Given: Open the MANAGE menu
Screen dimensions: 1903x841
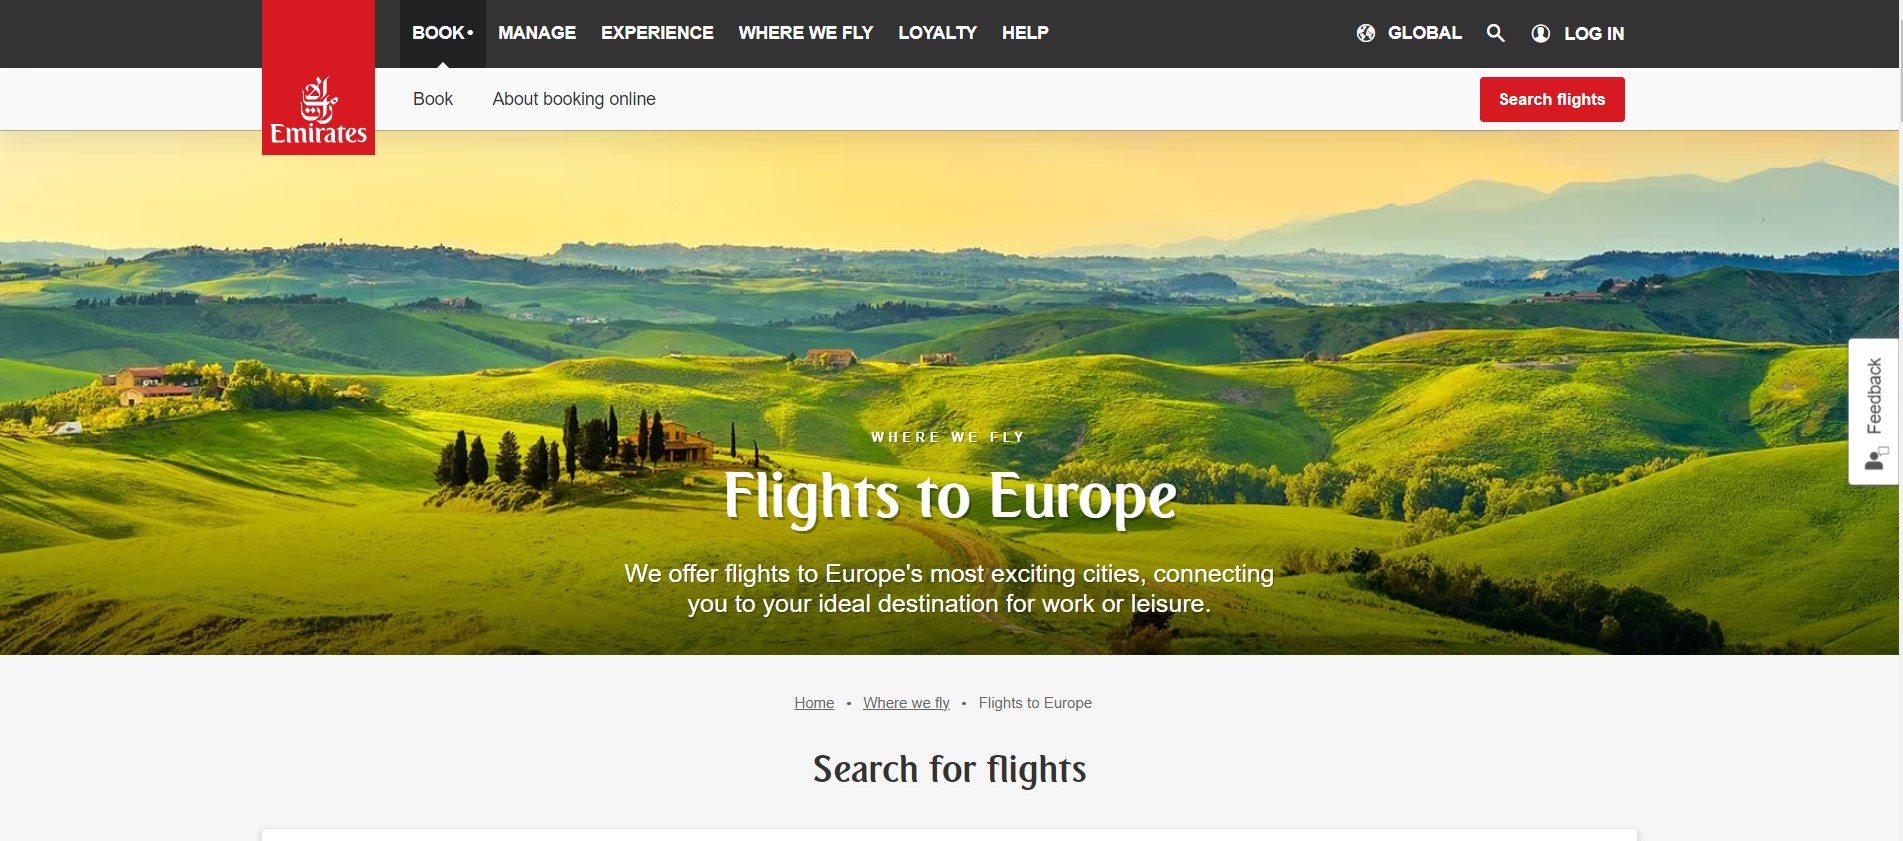Looking at the screenshot, I should click(x=537, y=33).
